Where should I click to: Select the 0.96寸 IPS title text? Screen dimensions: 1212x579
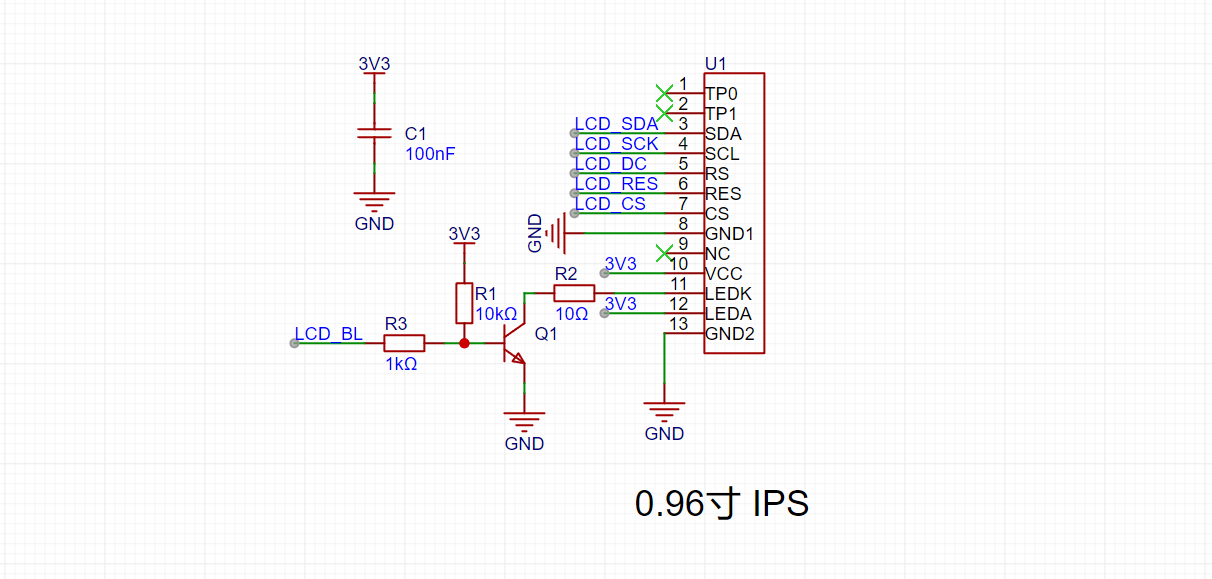tap(721, 503)
